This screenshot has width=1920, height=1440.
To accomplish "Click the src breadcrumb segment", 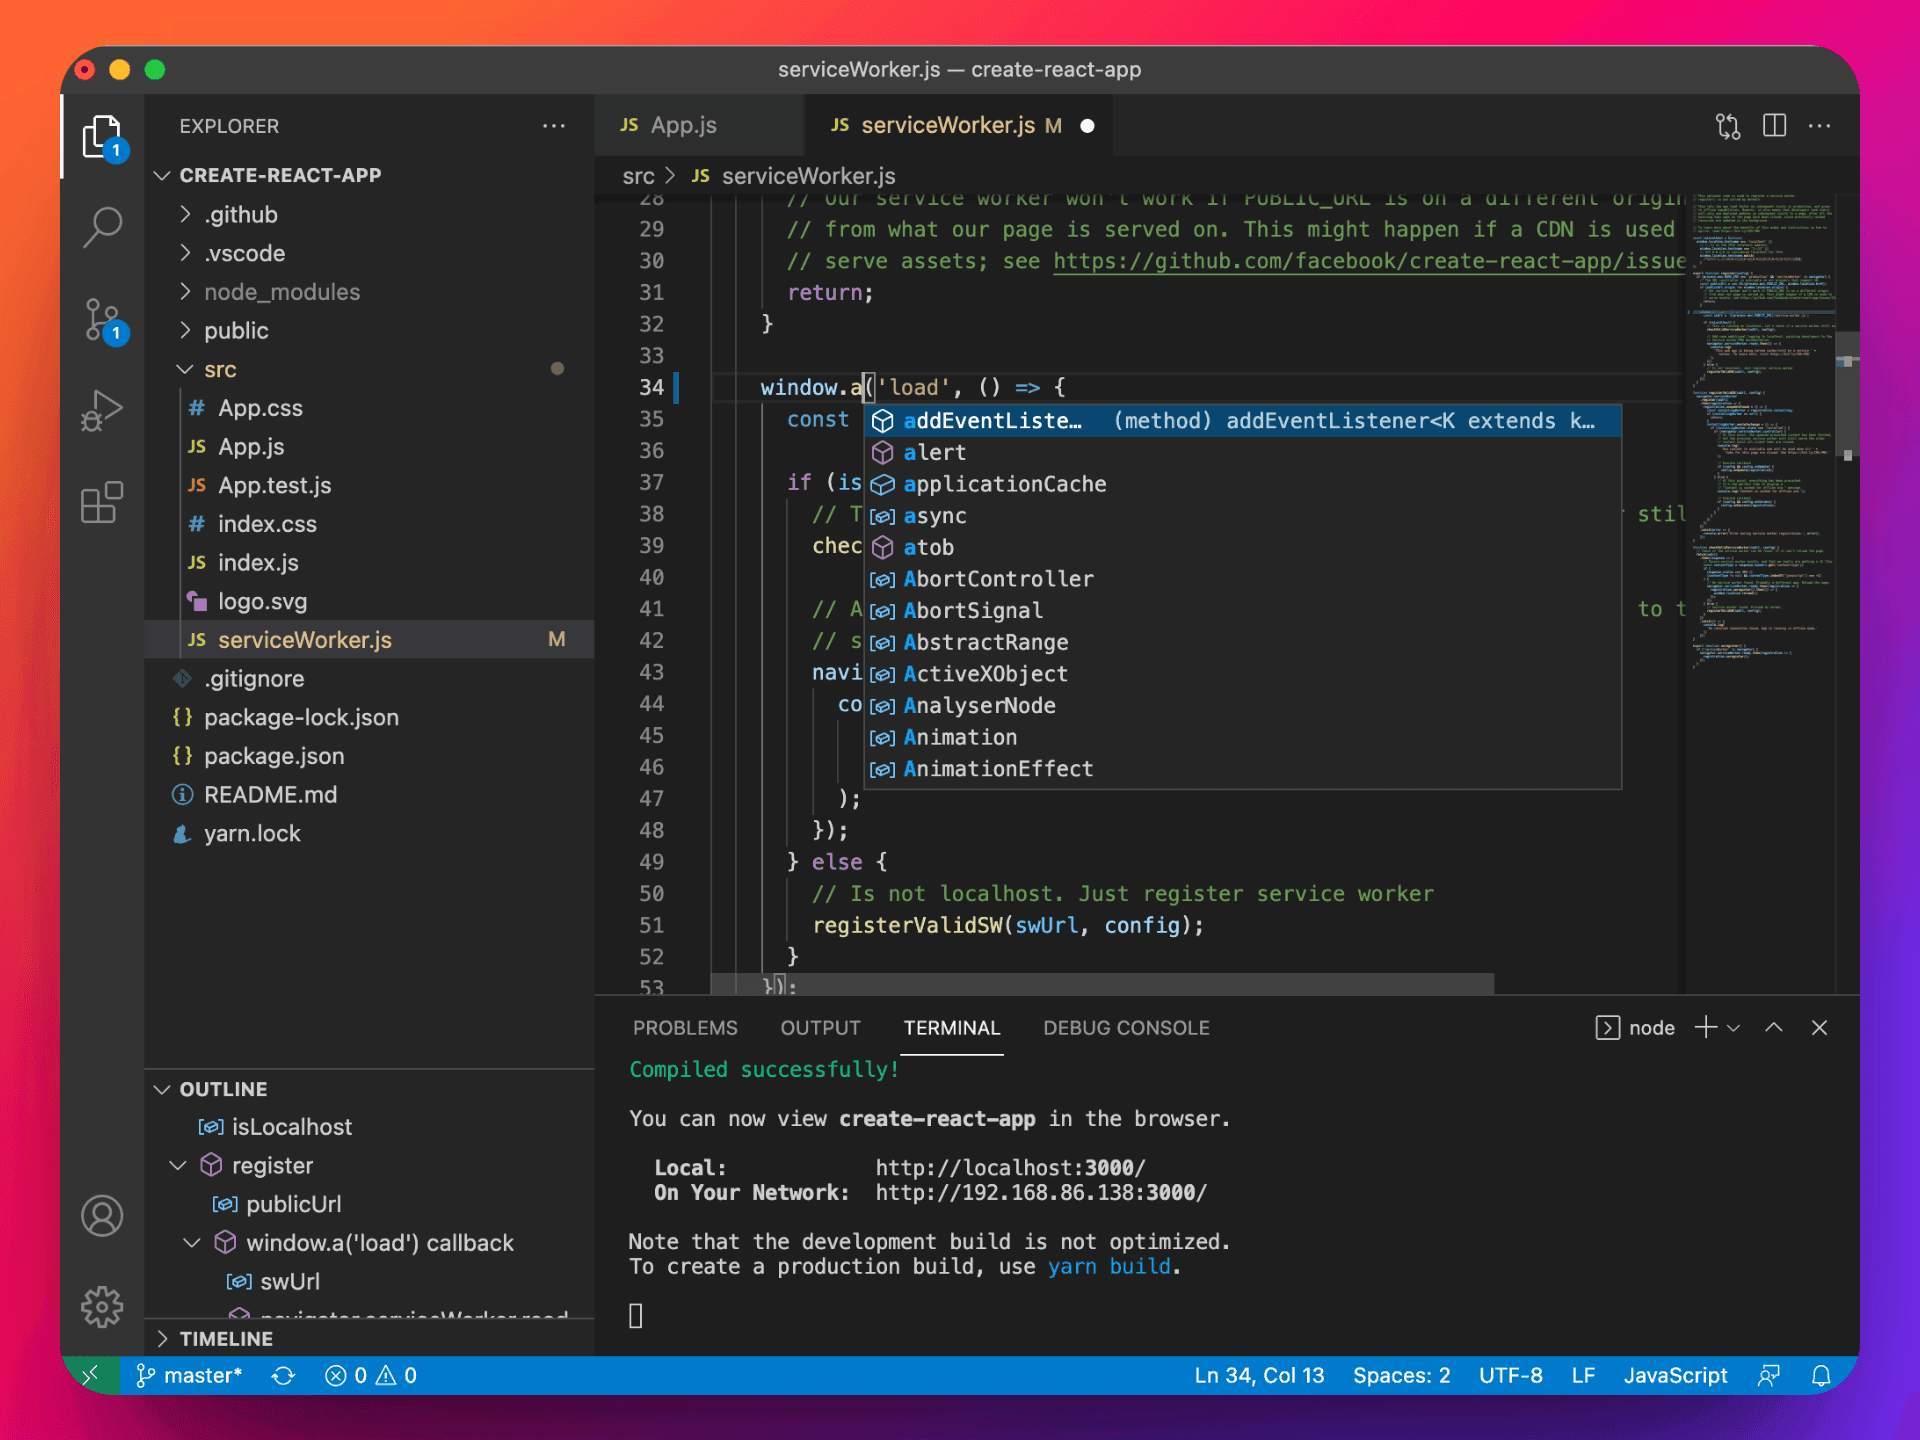I will click(x=638, y=177).
